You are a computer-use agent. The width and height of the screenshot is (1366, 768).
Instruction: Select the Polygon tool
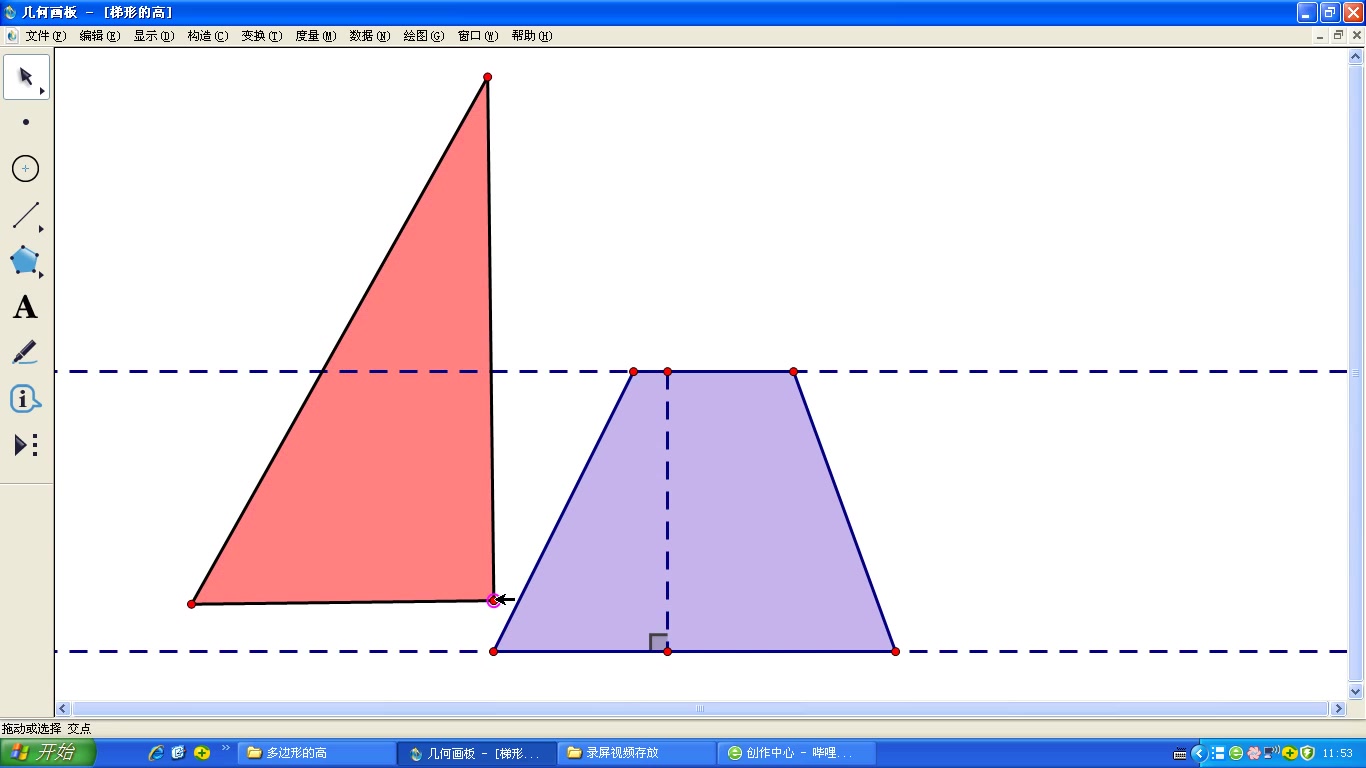click(x=26, y=261)
